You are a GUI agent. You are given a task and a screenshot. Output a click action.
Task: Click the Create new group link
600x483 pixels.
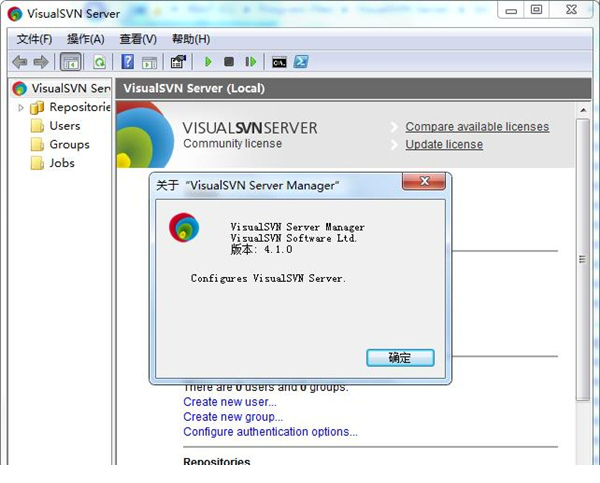tap(233, 417)
